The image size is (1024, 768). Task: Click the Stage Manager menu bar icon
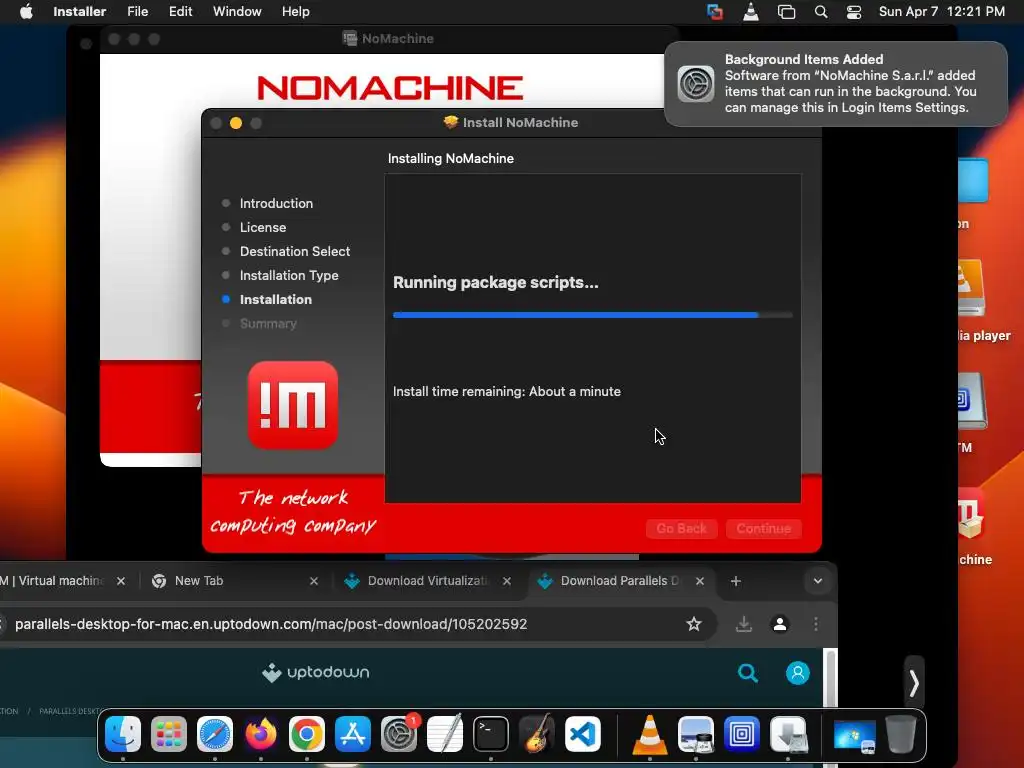coord(786,12)
